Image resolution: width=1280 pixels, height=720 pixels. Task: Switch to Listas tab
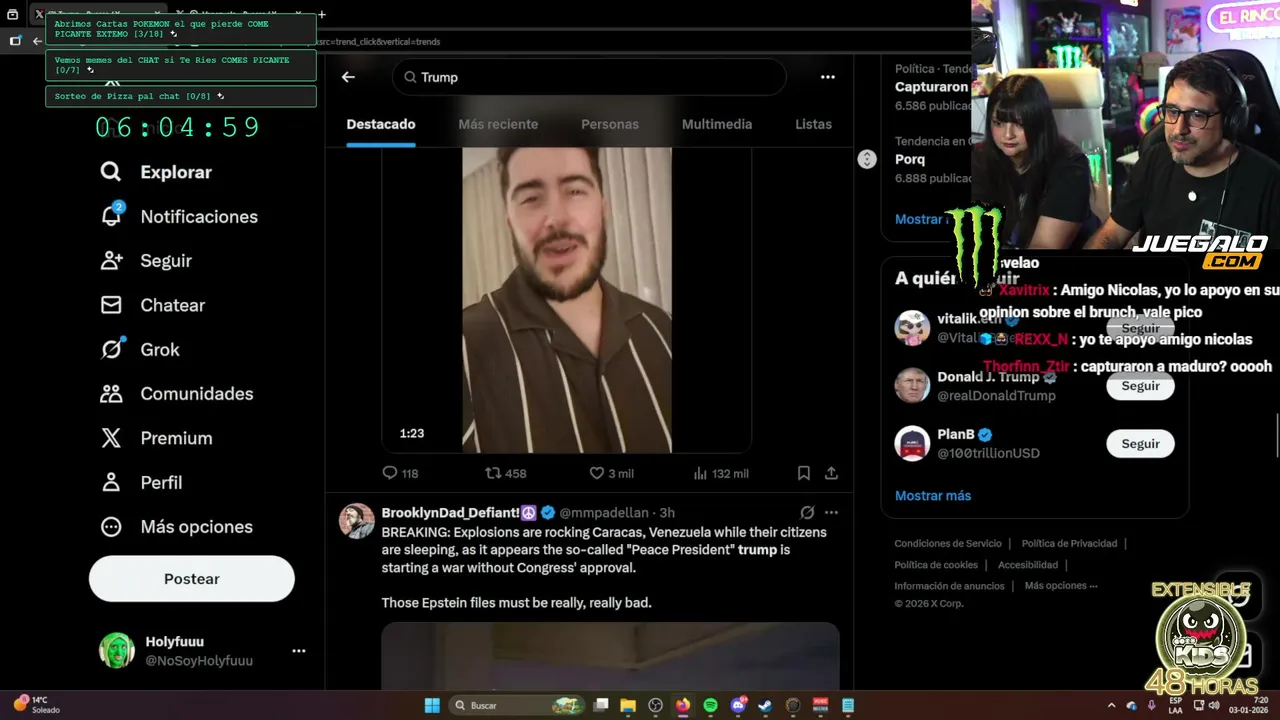click(x=813, y=124)
